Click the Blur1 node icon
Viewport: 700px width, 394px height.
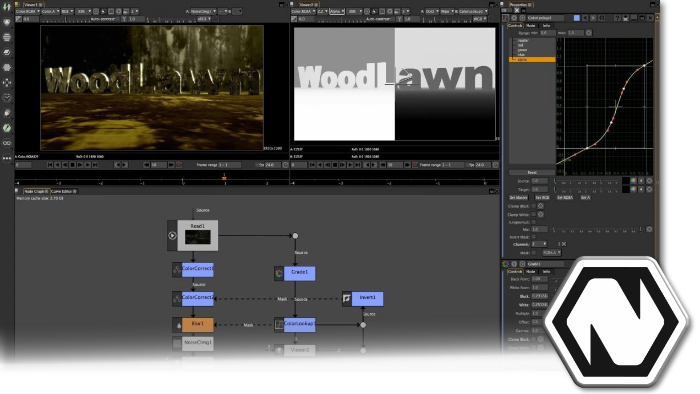coord(178,325)
